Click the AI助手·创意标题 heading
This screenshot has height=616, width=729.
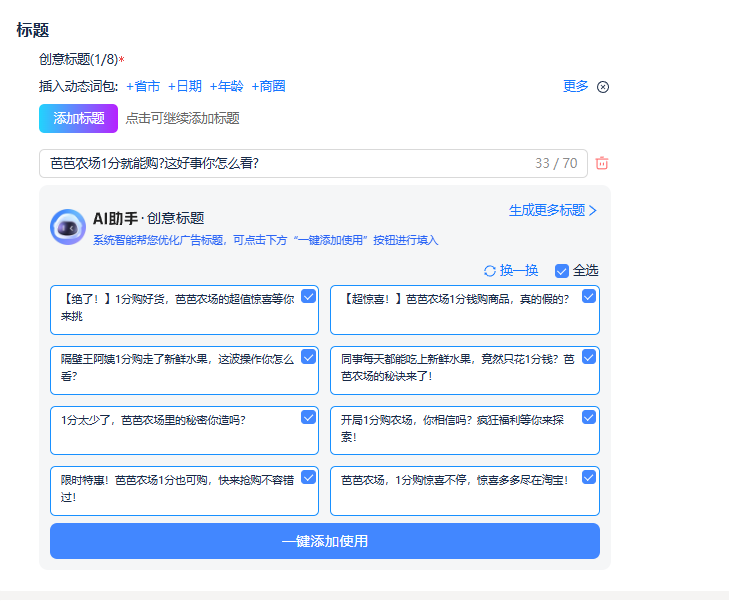click(x=148, y=218)
